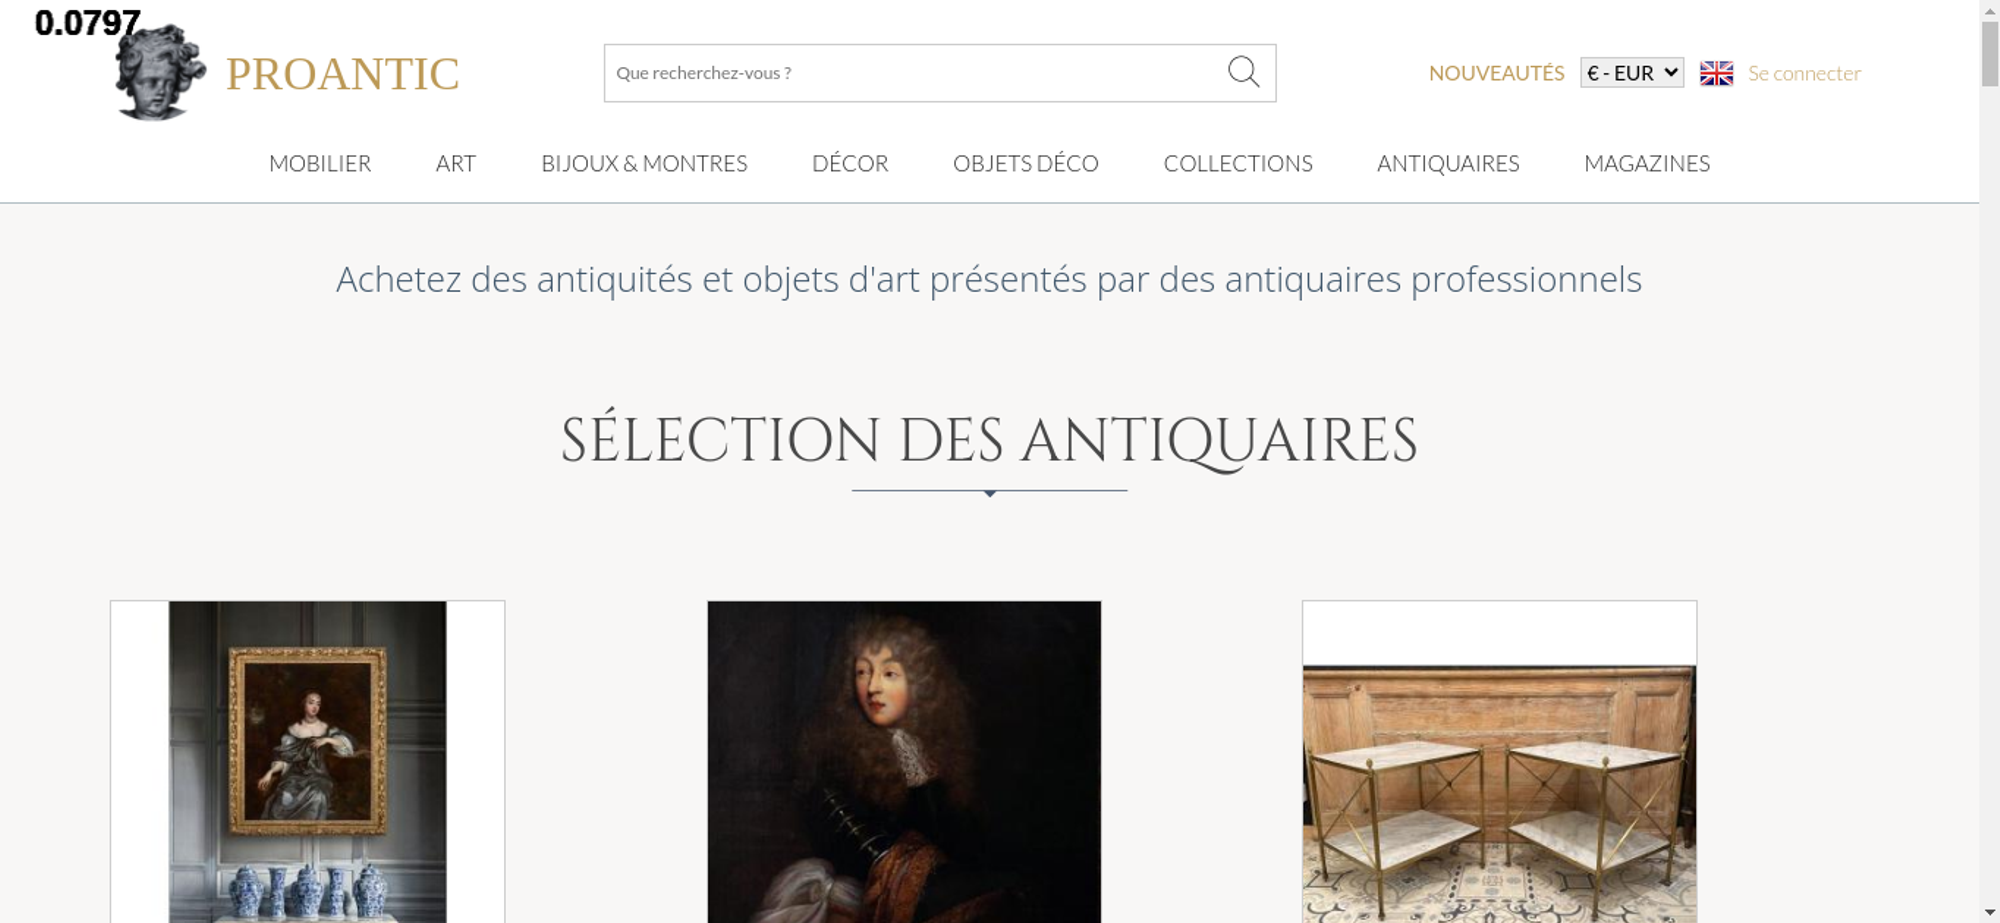2000x923 pixels.
Task: Open the ART menu
Action: pyautogui.click(x=456, y=163)
